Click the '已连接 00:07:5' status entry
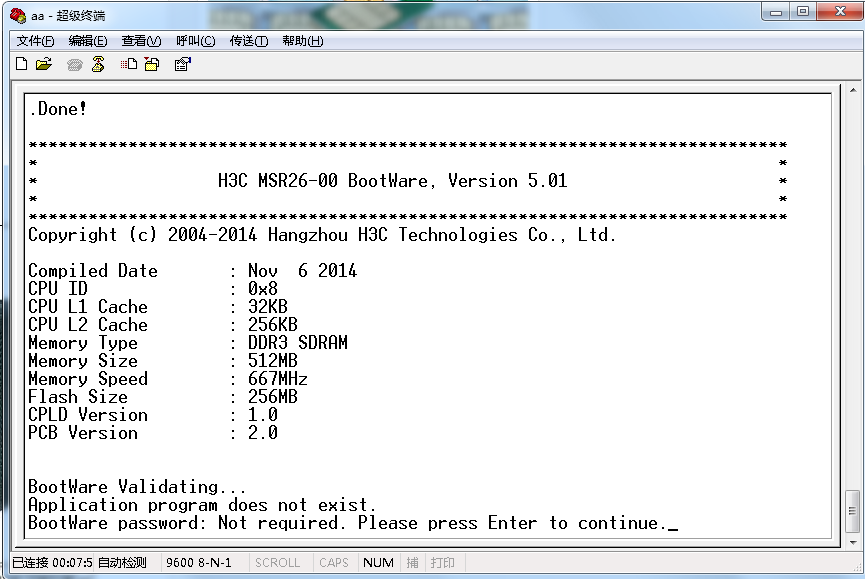Screen dimensions: 865x579 coord(52,562)
